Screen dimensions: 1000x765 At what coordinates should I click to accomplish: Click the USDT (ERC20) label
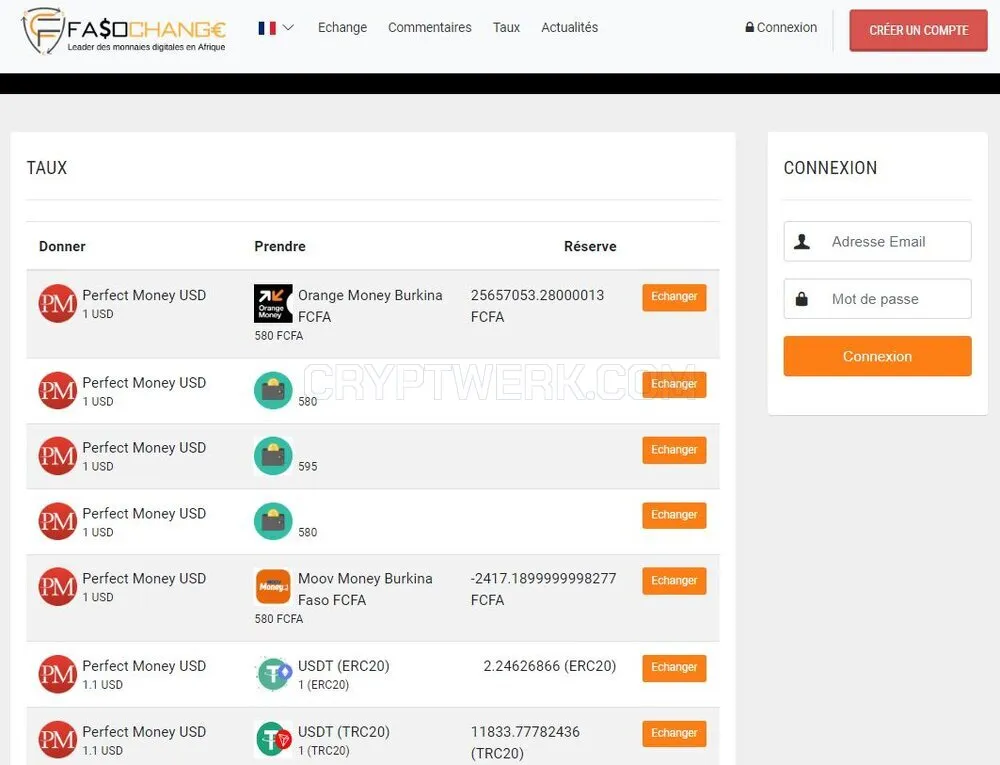(344, 666)
